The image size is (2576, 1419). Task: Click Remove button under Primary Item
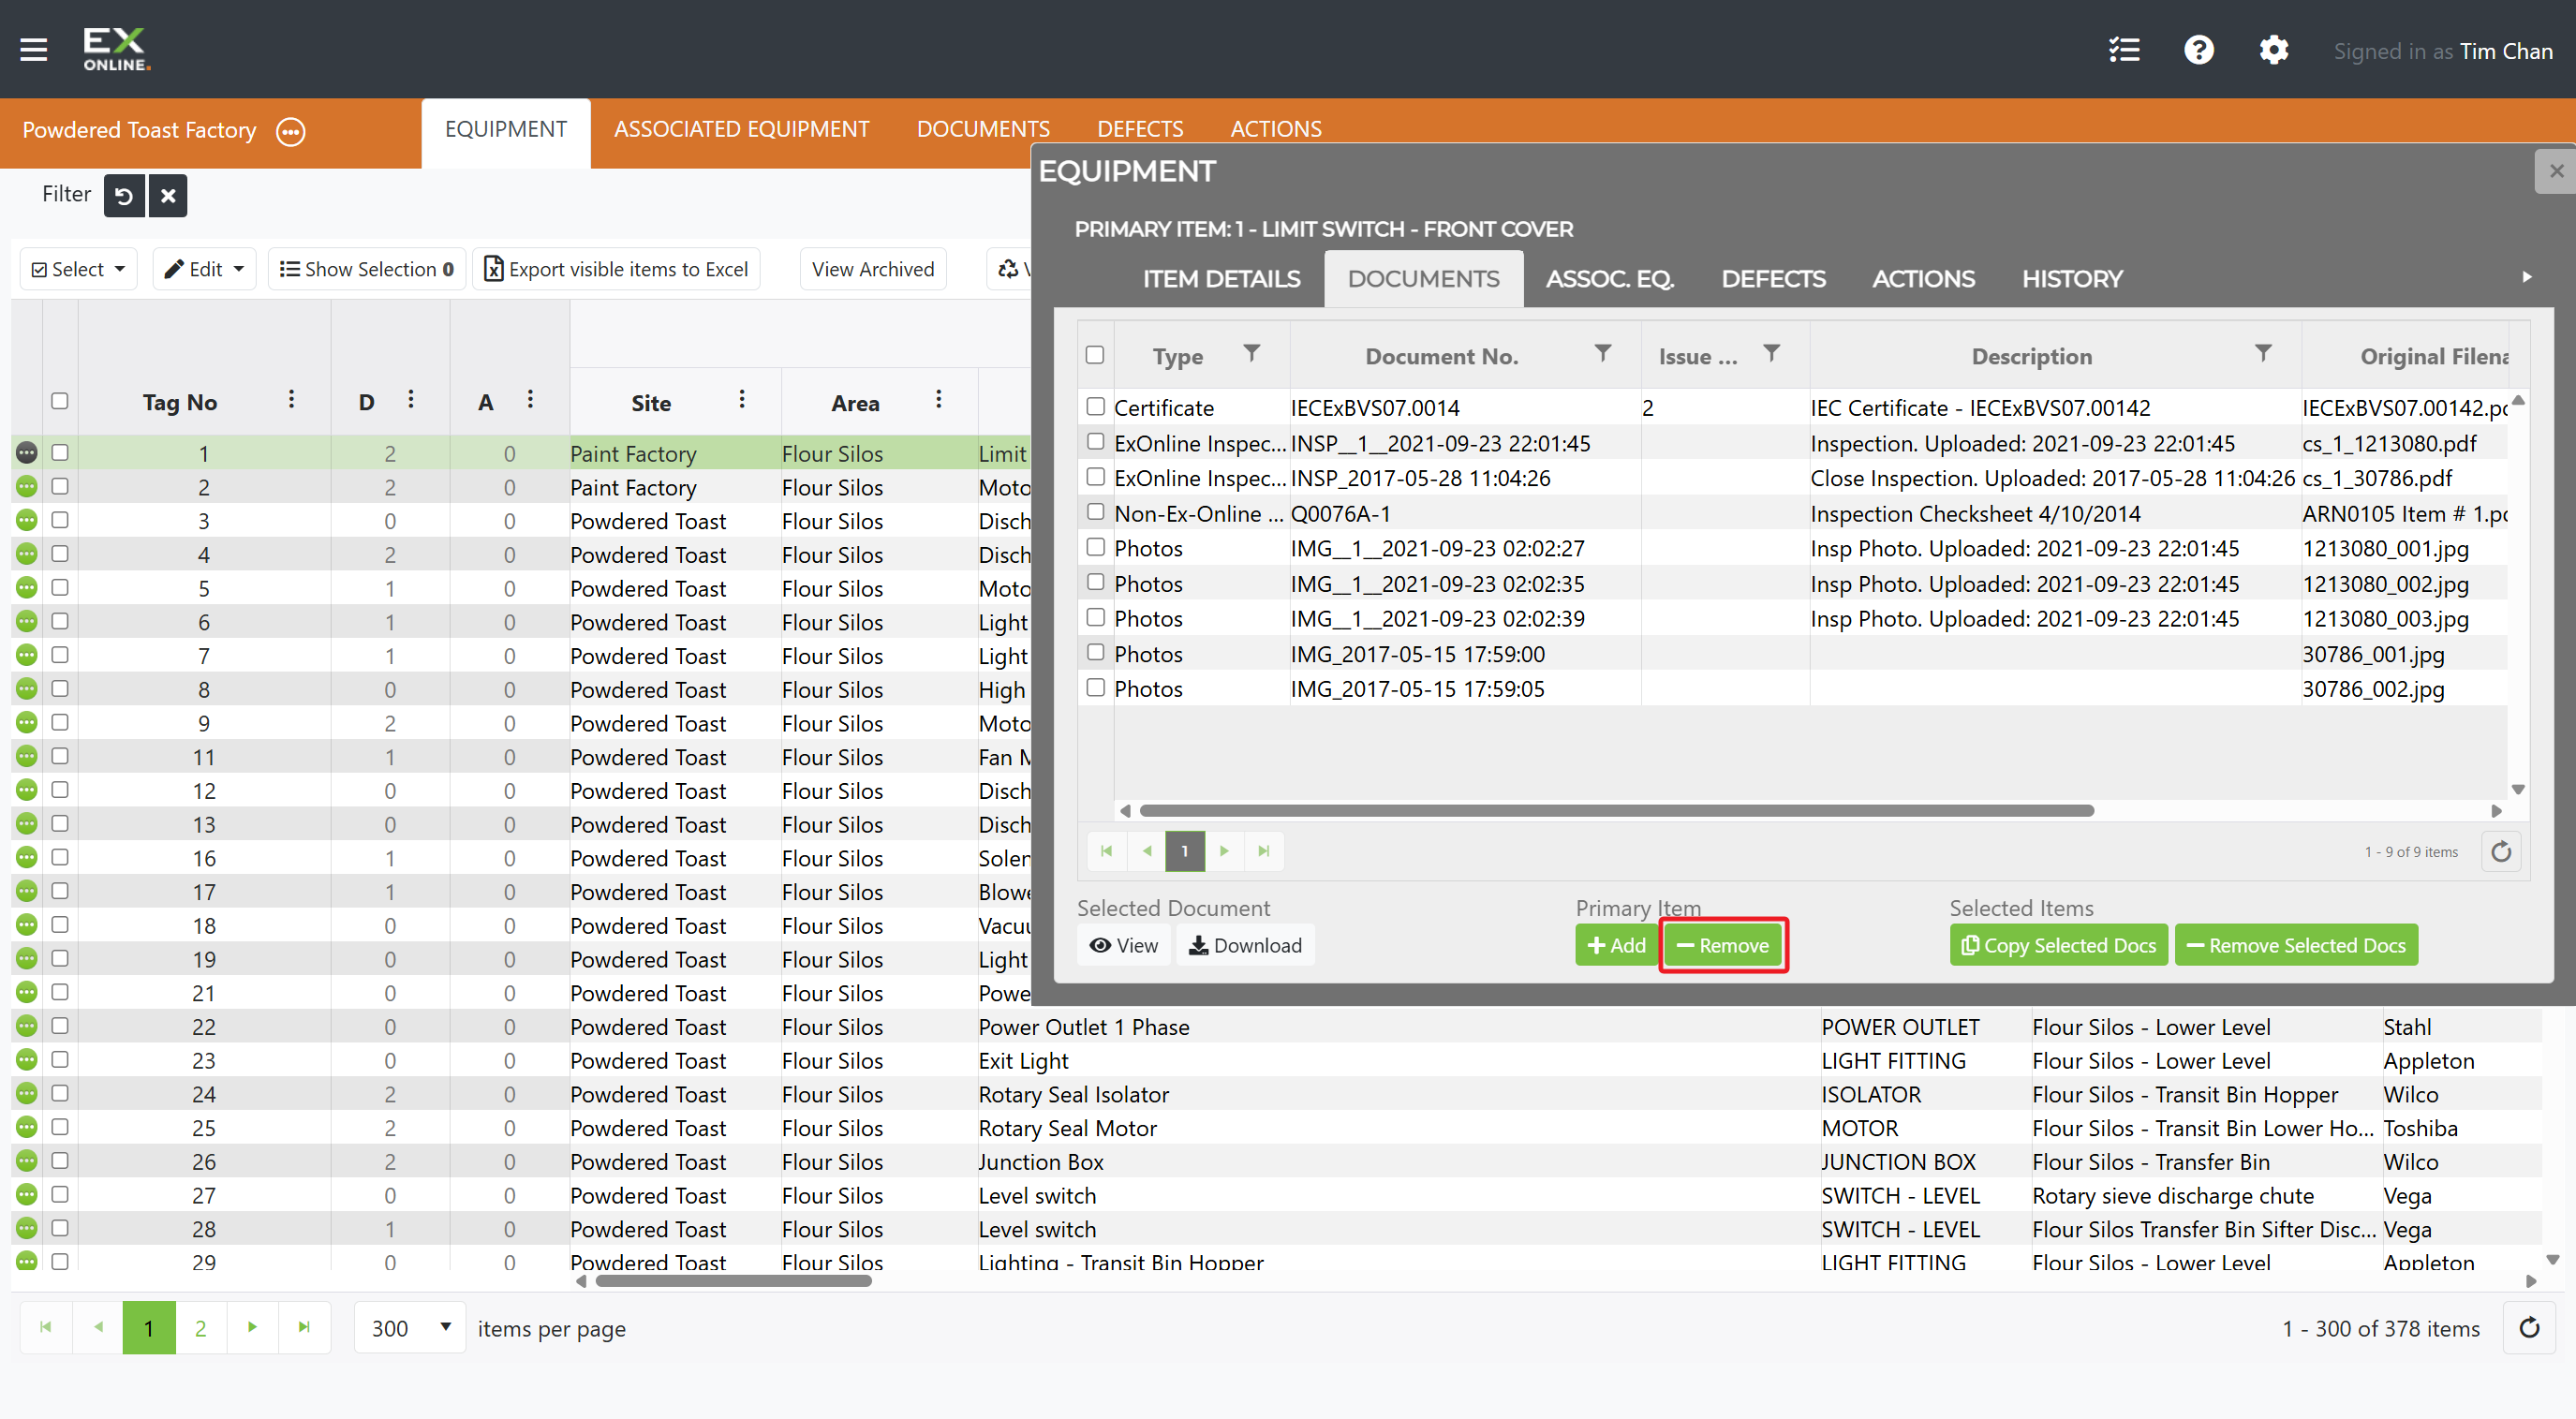(x=1723, y=945)
